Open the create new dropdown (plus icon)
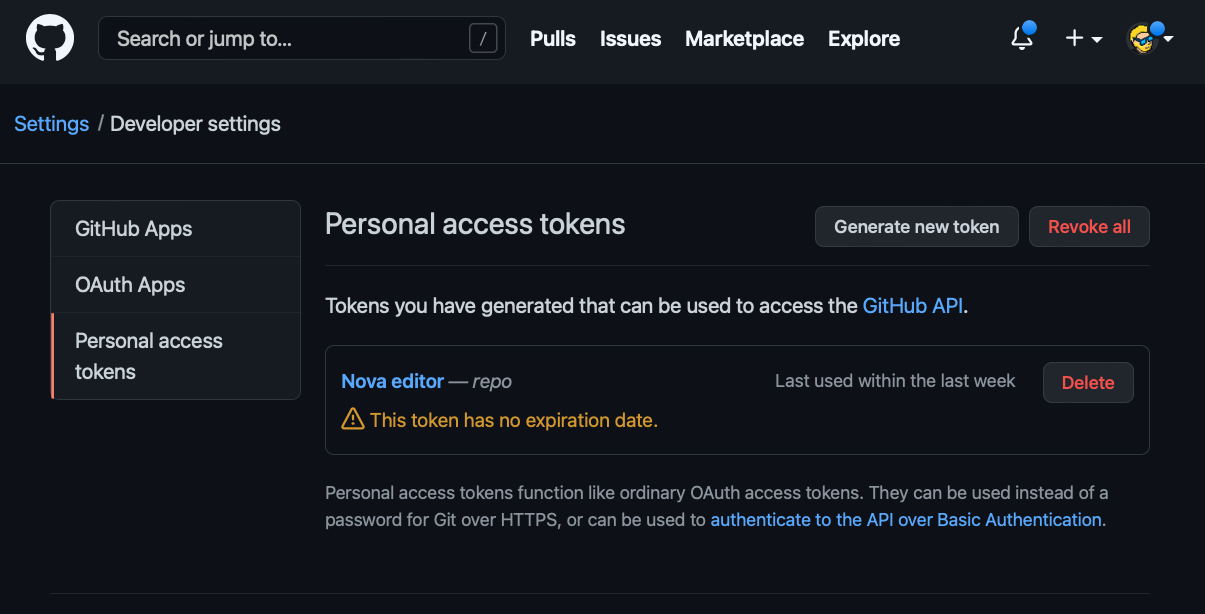Image resolution: width=1205 pixels, height=614 pixels. click(x=1073, y=38)
